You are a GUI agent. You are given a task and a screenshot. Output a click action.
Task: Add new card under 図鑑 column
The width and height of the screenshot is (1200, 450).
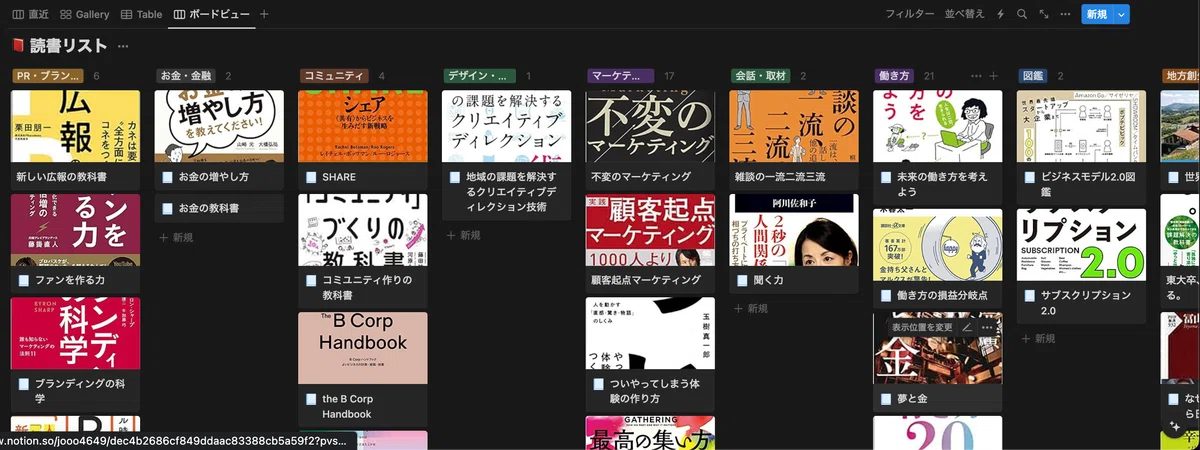point(1041,338)
